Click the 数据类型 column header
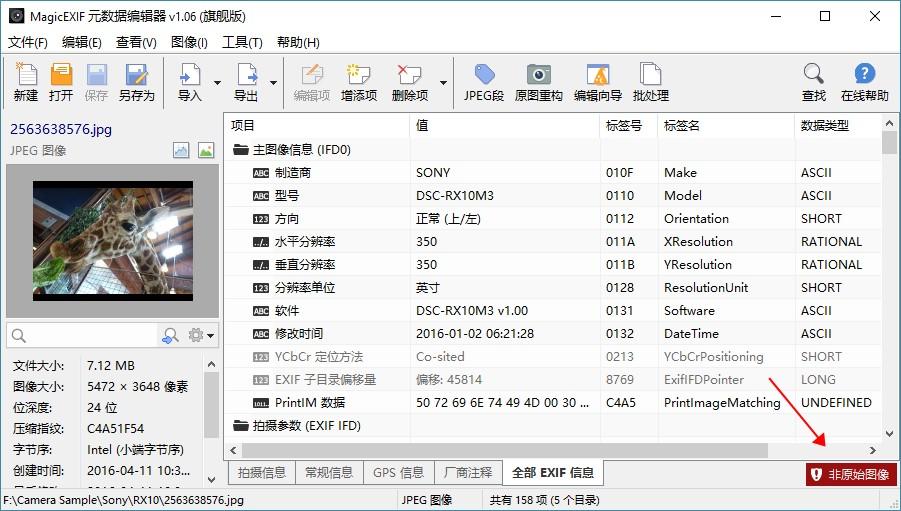The height and width of the screenshot is (511, 901). point(838,126)
